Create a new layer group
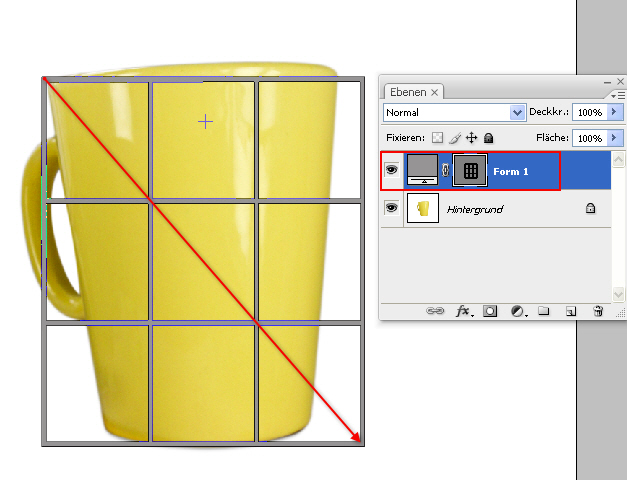This screenshot has width=627, height=480. [x=544, y=311]
